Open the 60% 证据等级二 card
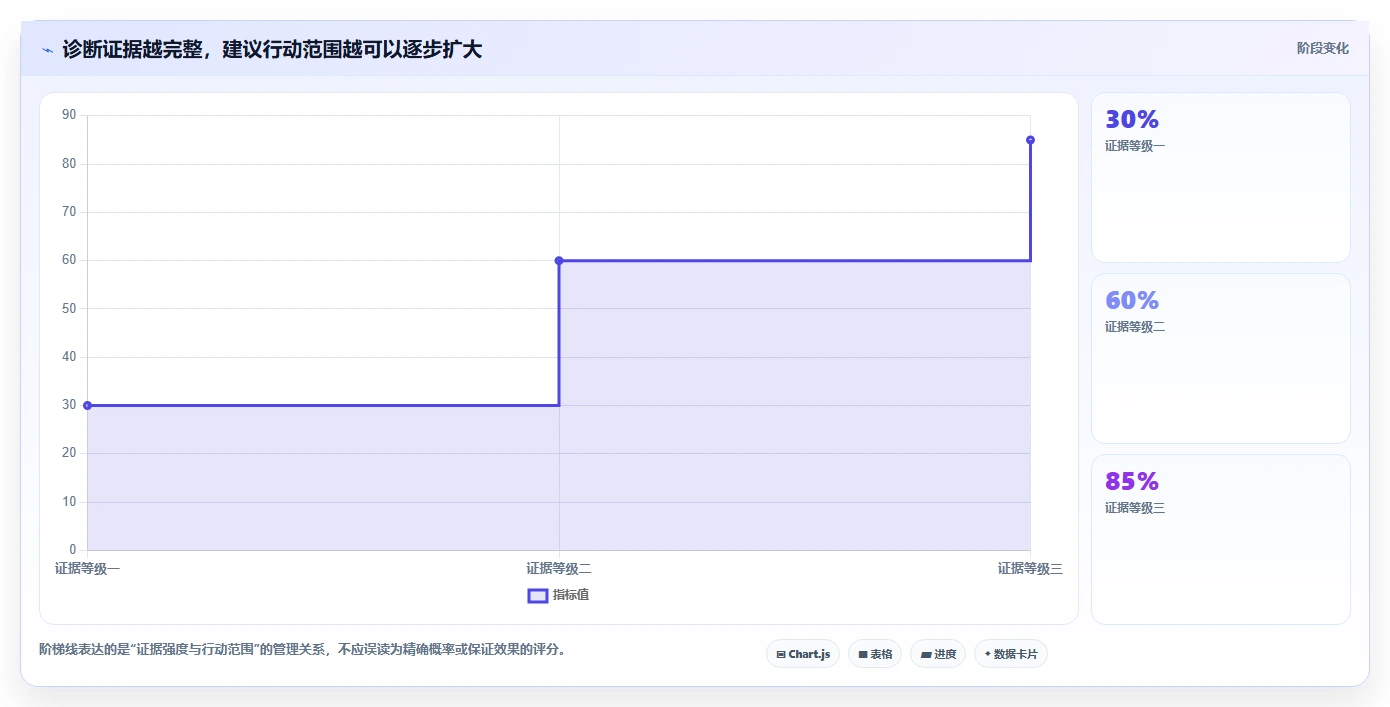This screenshot has height=707, width=1390. click(1220, 358)
